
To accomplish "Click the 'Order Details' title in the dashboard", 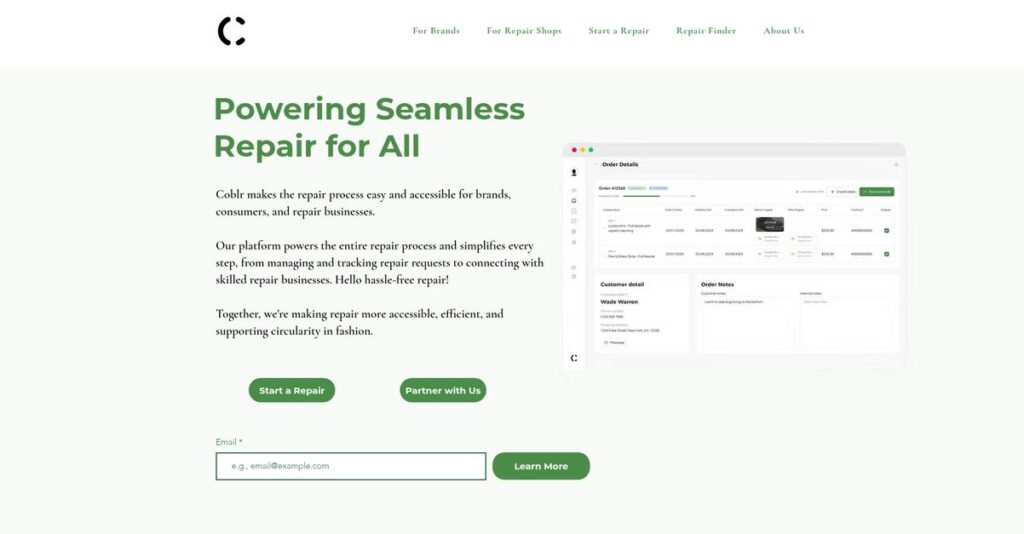I will coord(620,165).
